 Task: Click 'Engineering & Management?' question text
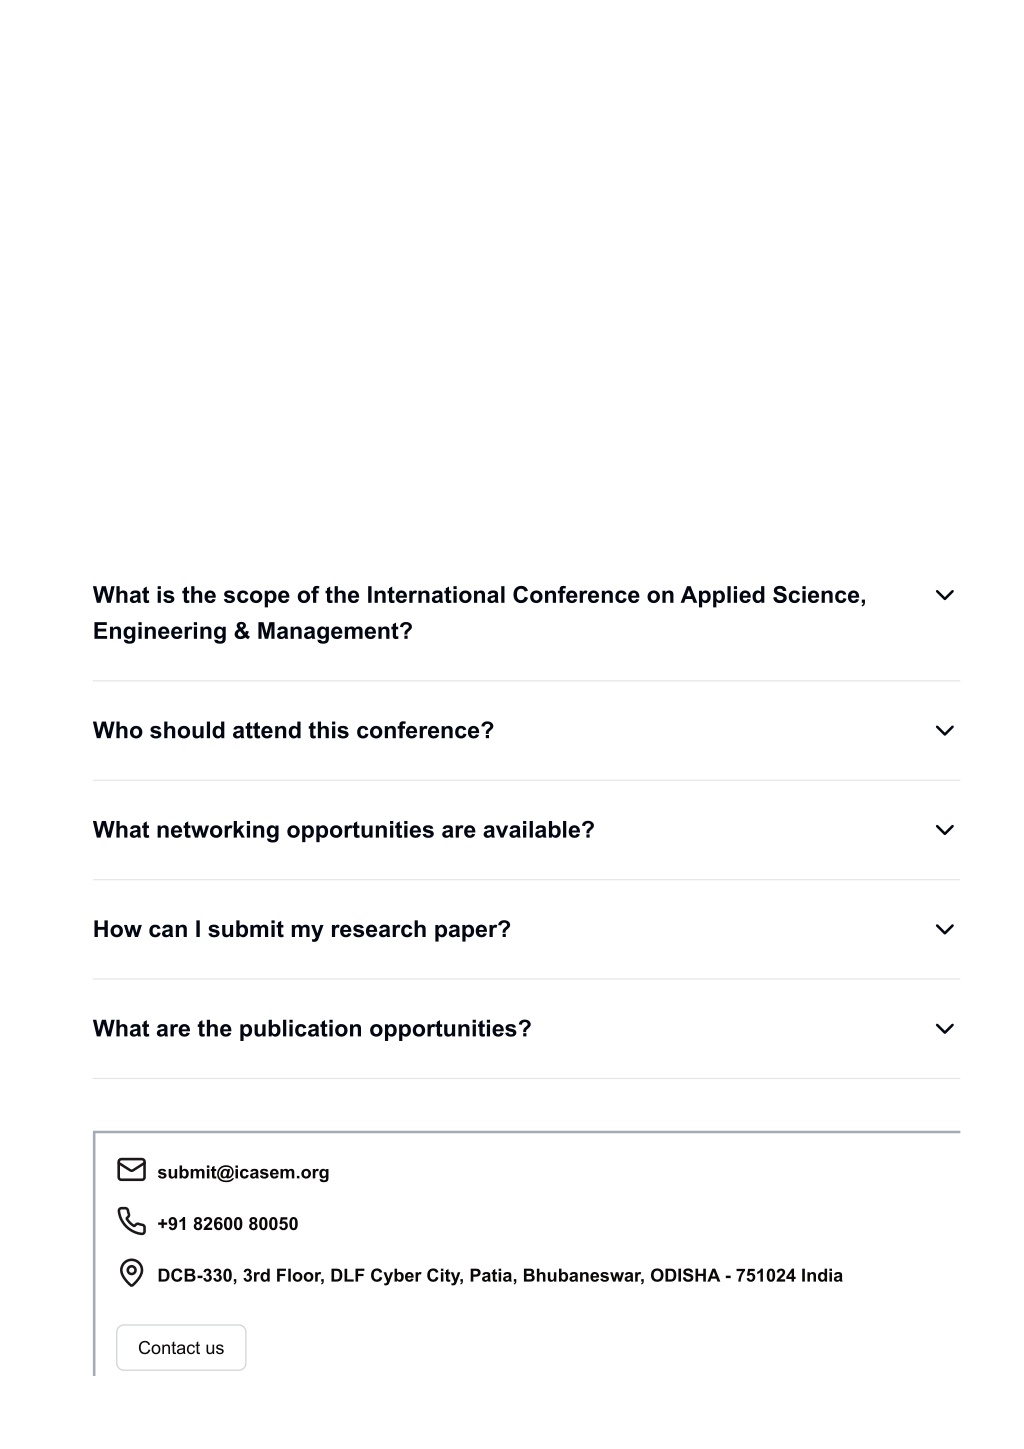[x=253, y=632]
